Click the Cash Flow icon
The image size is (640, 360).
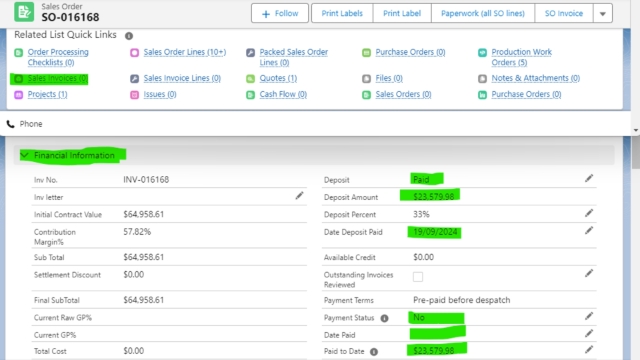[x=251, y=95]
